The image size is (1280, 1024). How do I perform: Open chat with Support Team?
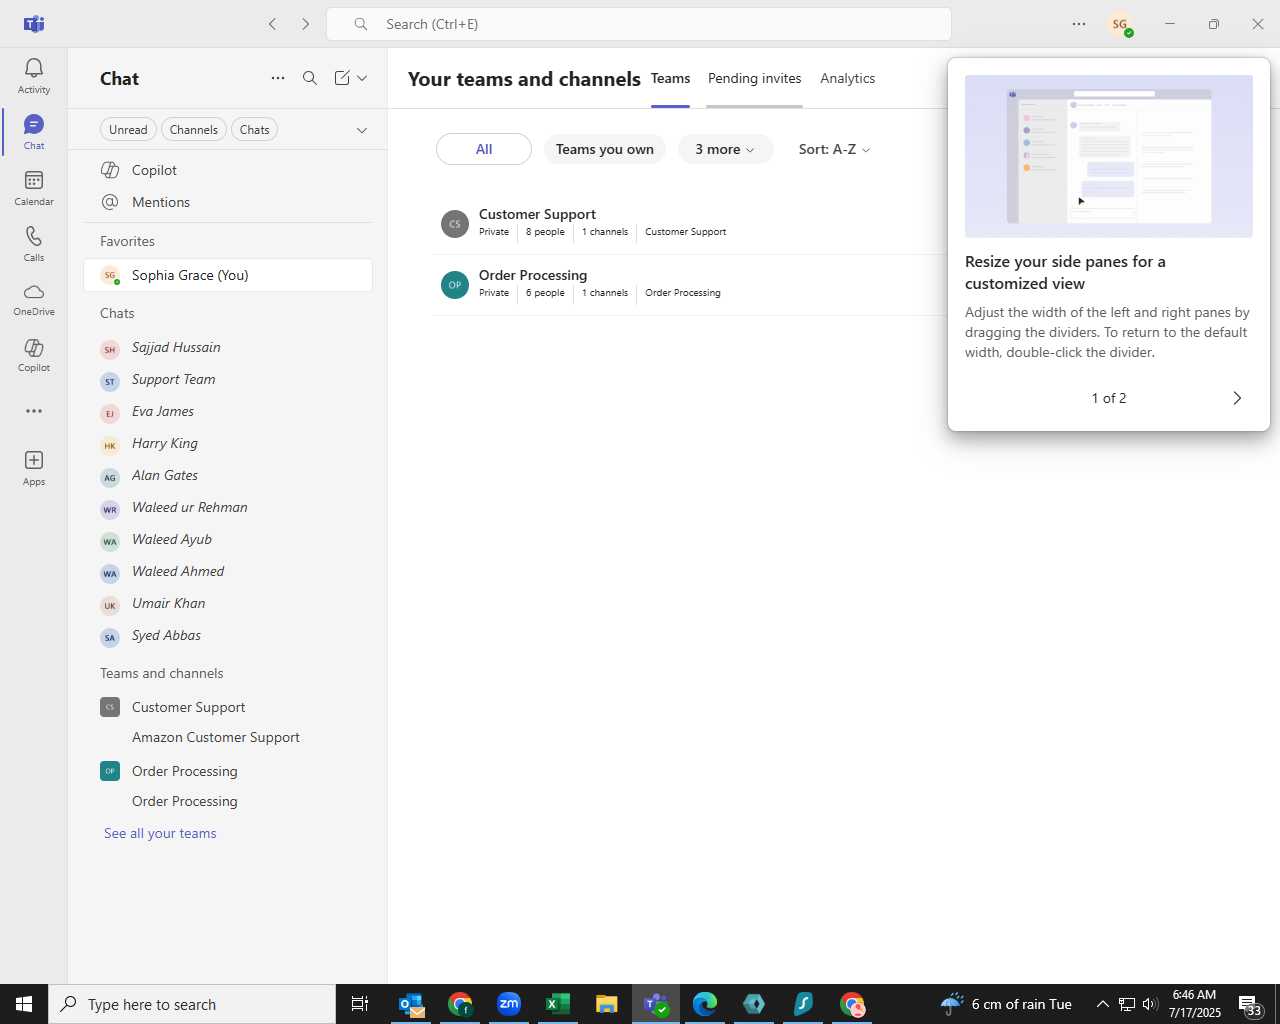pyautogui.click(x=228, y=380)
